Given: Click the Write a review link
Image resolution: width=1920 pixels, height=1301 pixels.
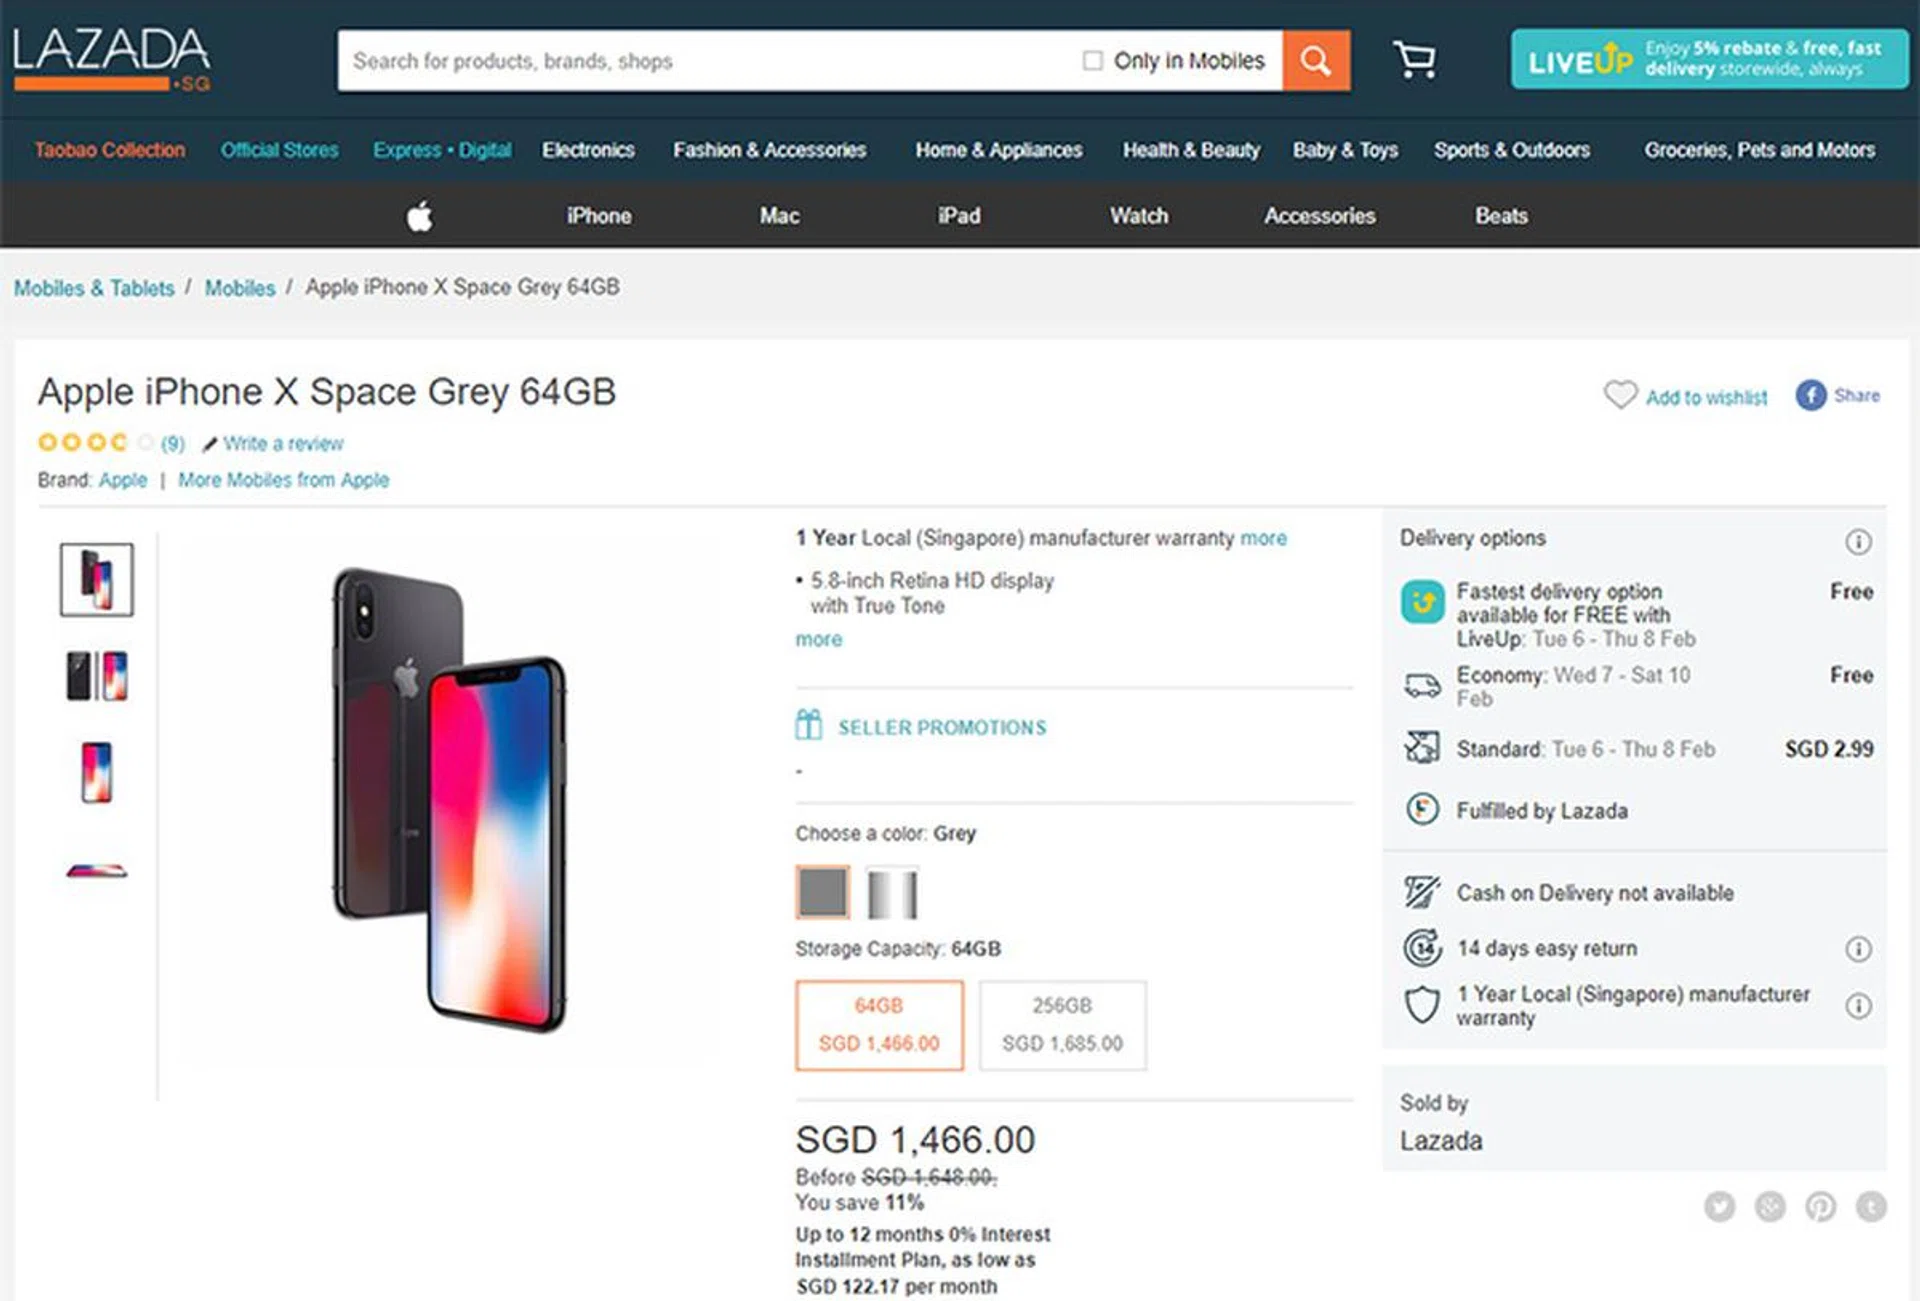Looking at the screenshot, I should click(x=282, y=443).
